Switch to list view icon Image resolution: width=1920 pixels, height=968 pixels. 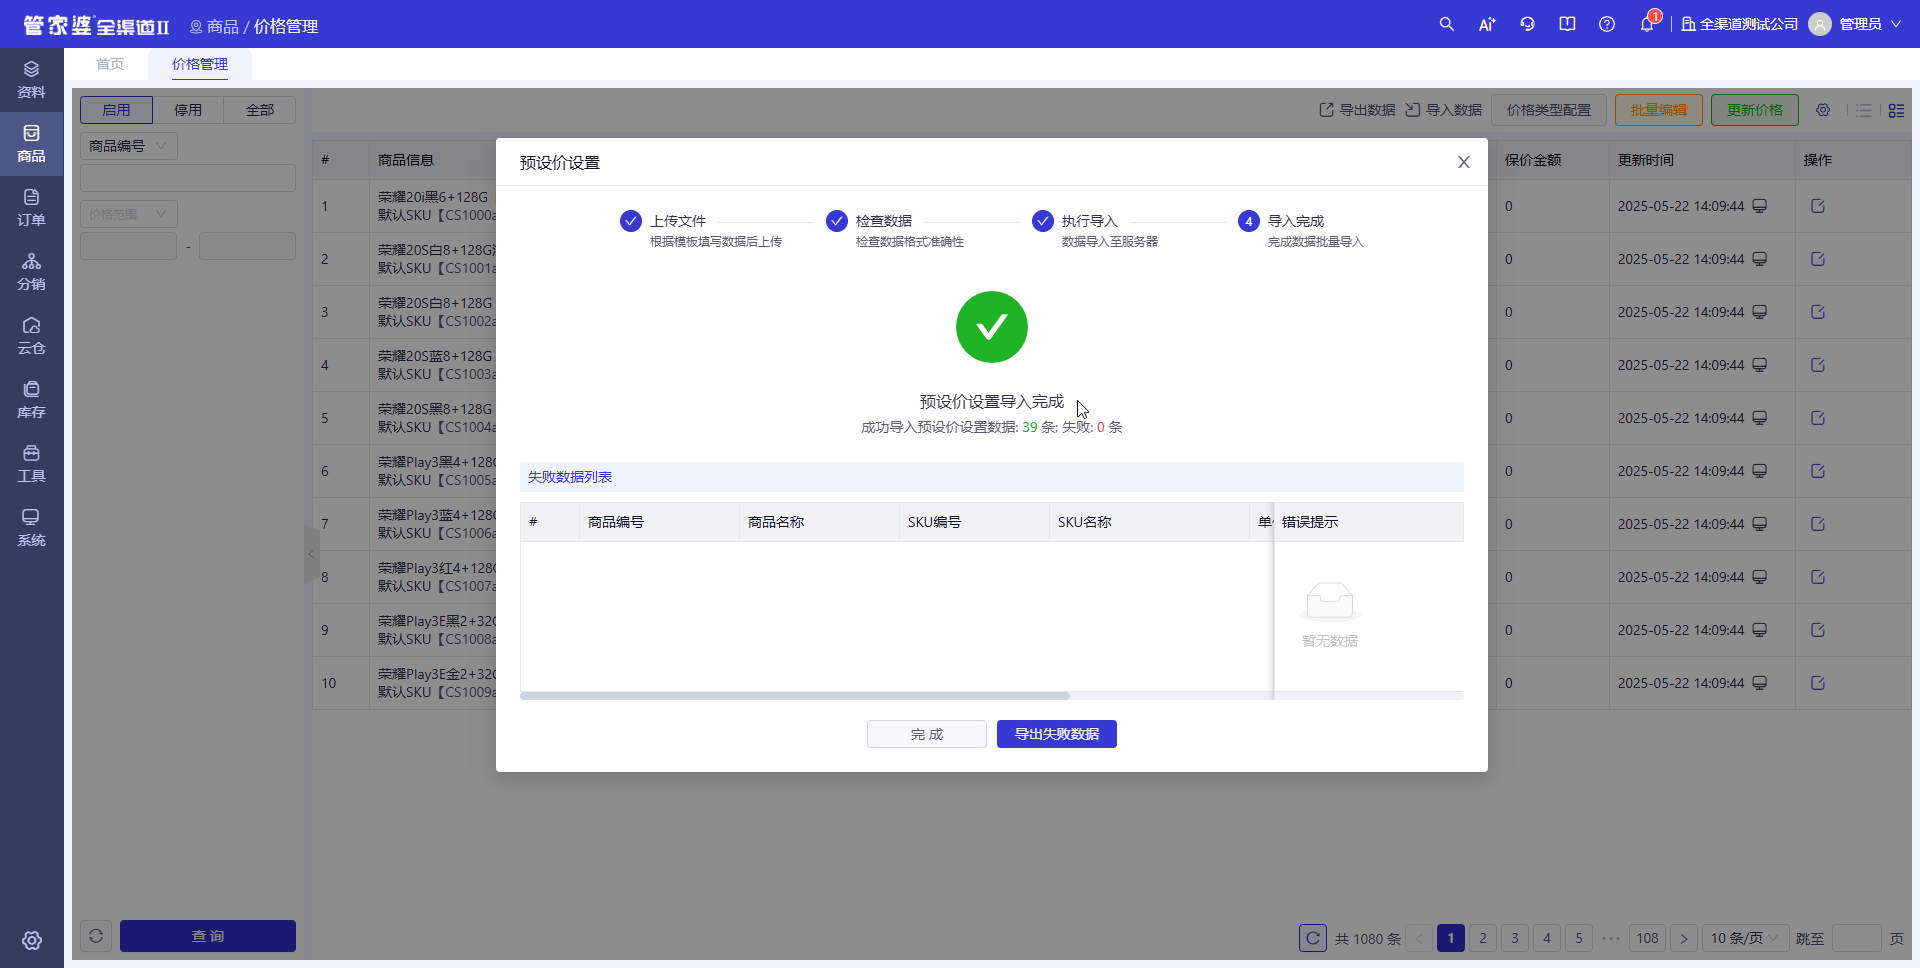pos(1864,110)
